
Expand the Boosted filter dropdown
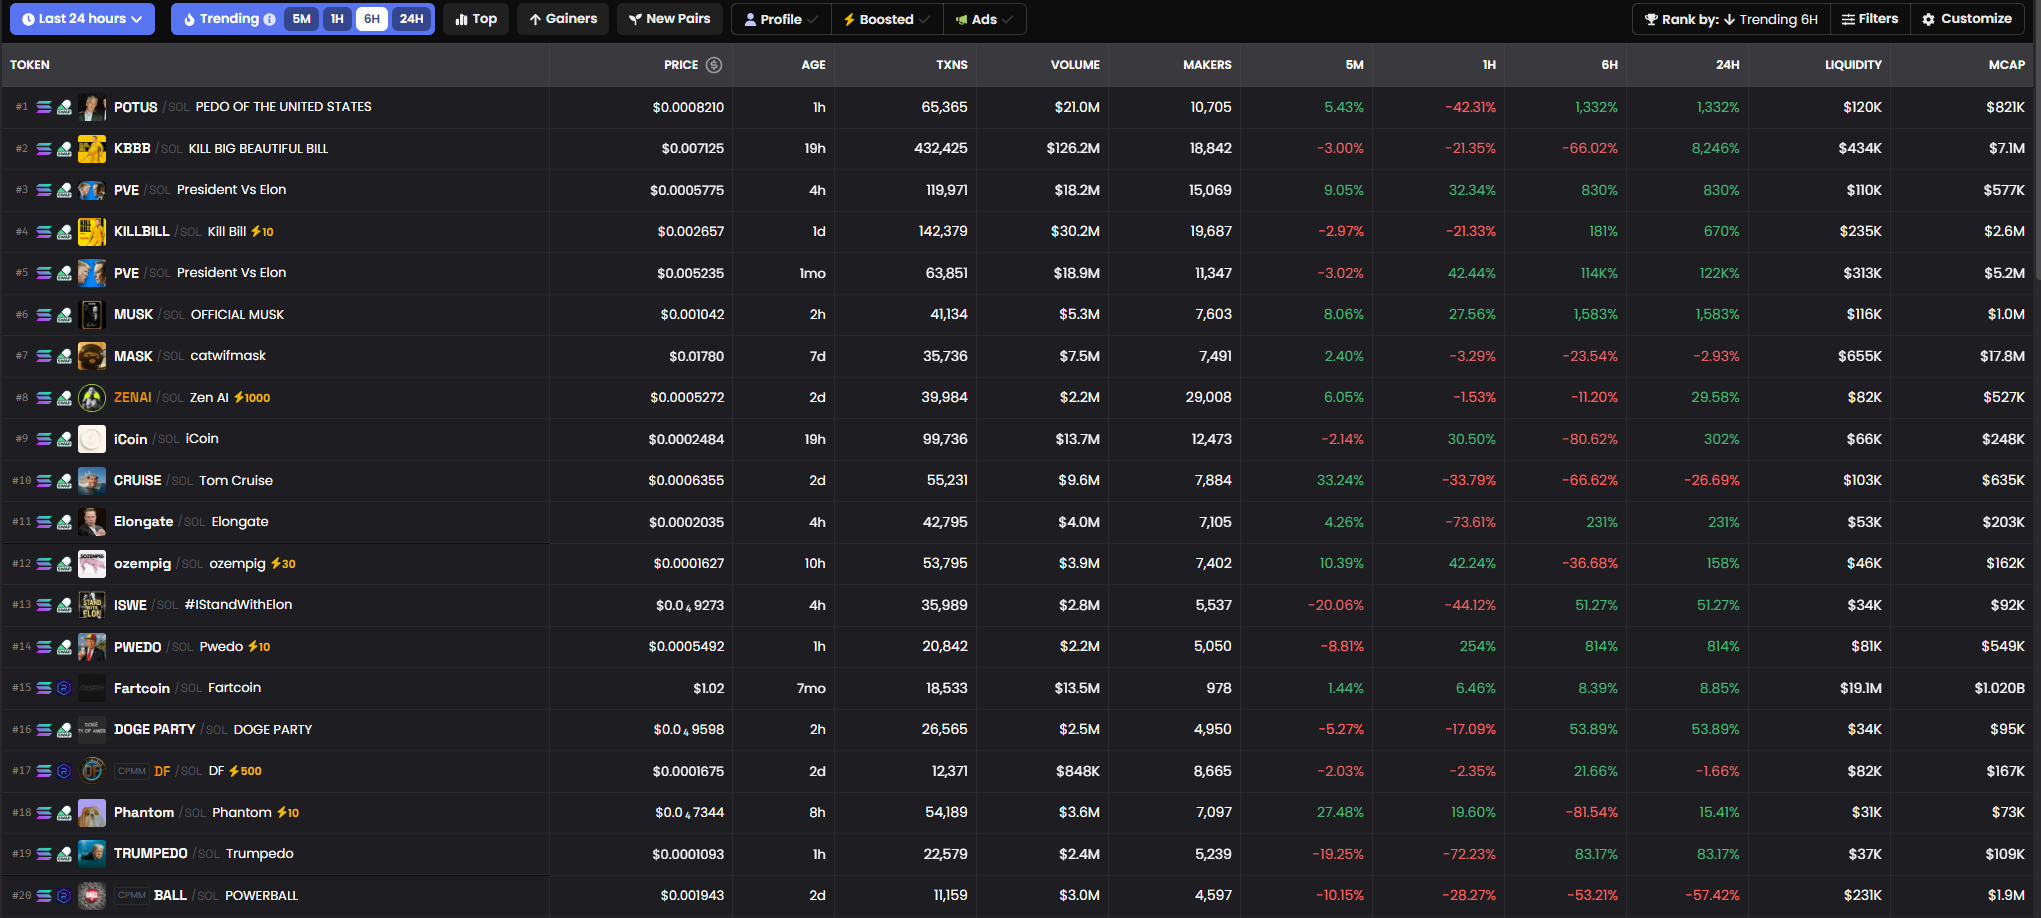[887, 19]
